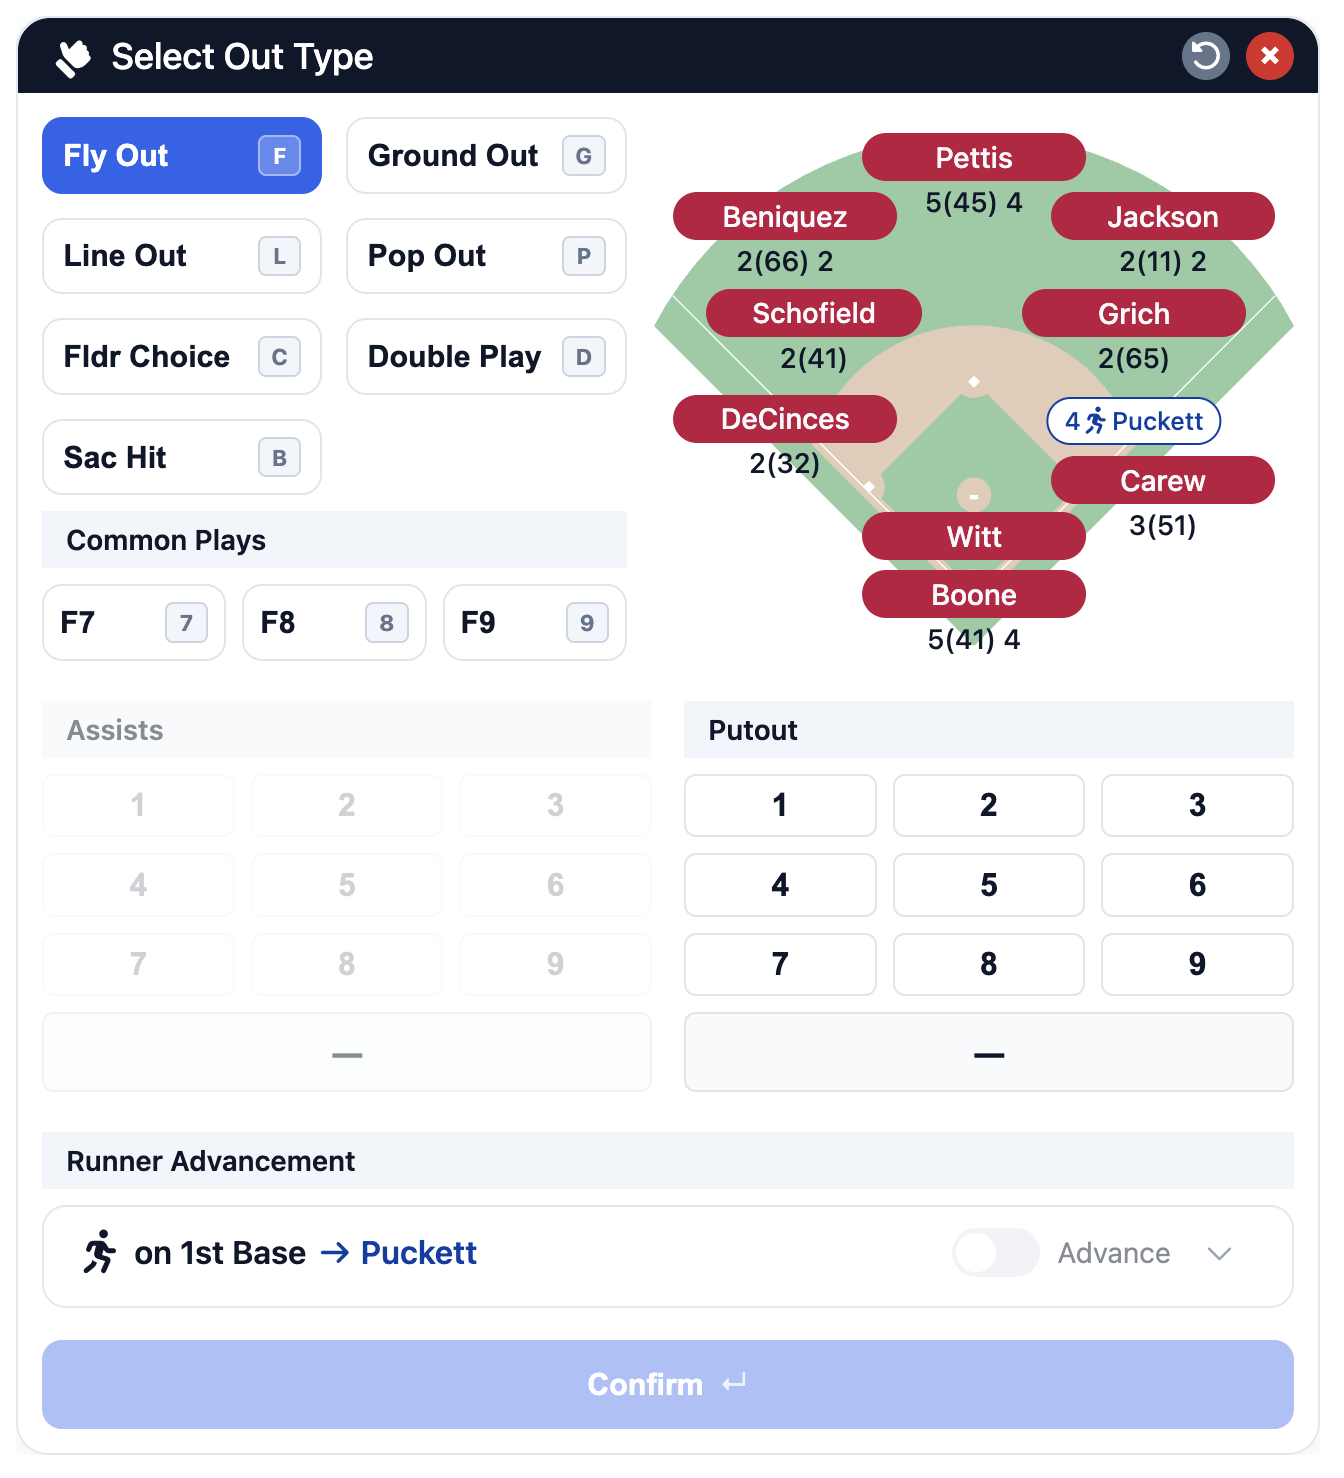
Task: Click the Puckett link in Runner Advancement
Action: [x=418, y=1253]
